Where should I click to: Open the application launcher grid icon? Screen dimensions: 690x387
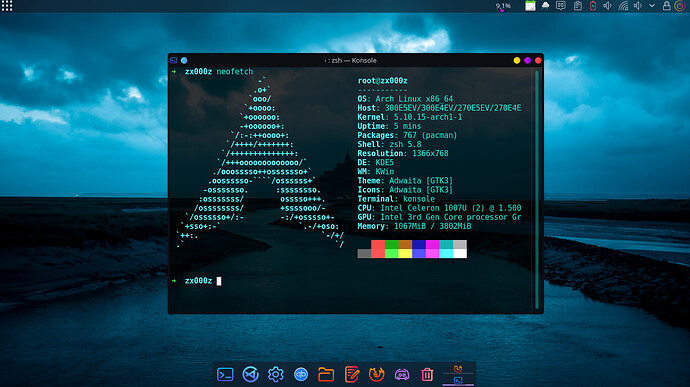(x=7, y=6)
